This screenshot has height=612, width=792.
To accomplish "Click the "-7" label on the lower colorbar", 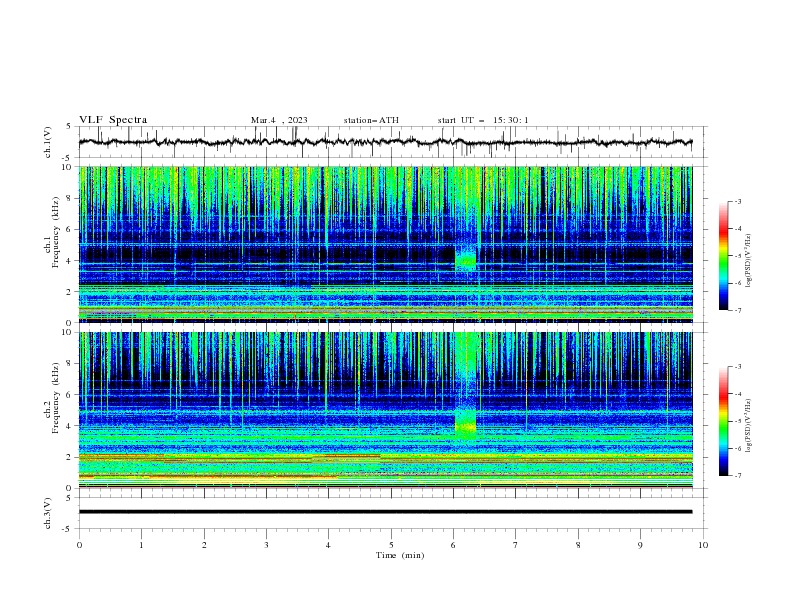I will 738,475.
